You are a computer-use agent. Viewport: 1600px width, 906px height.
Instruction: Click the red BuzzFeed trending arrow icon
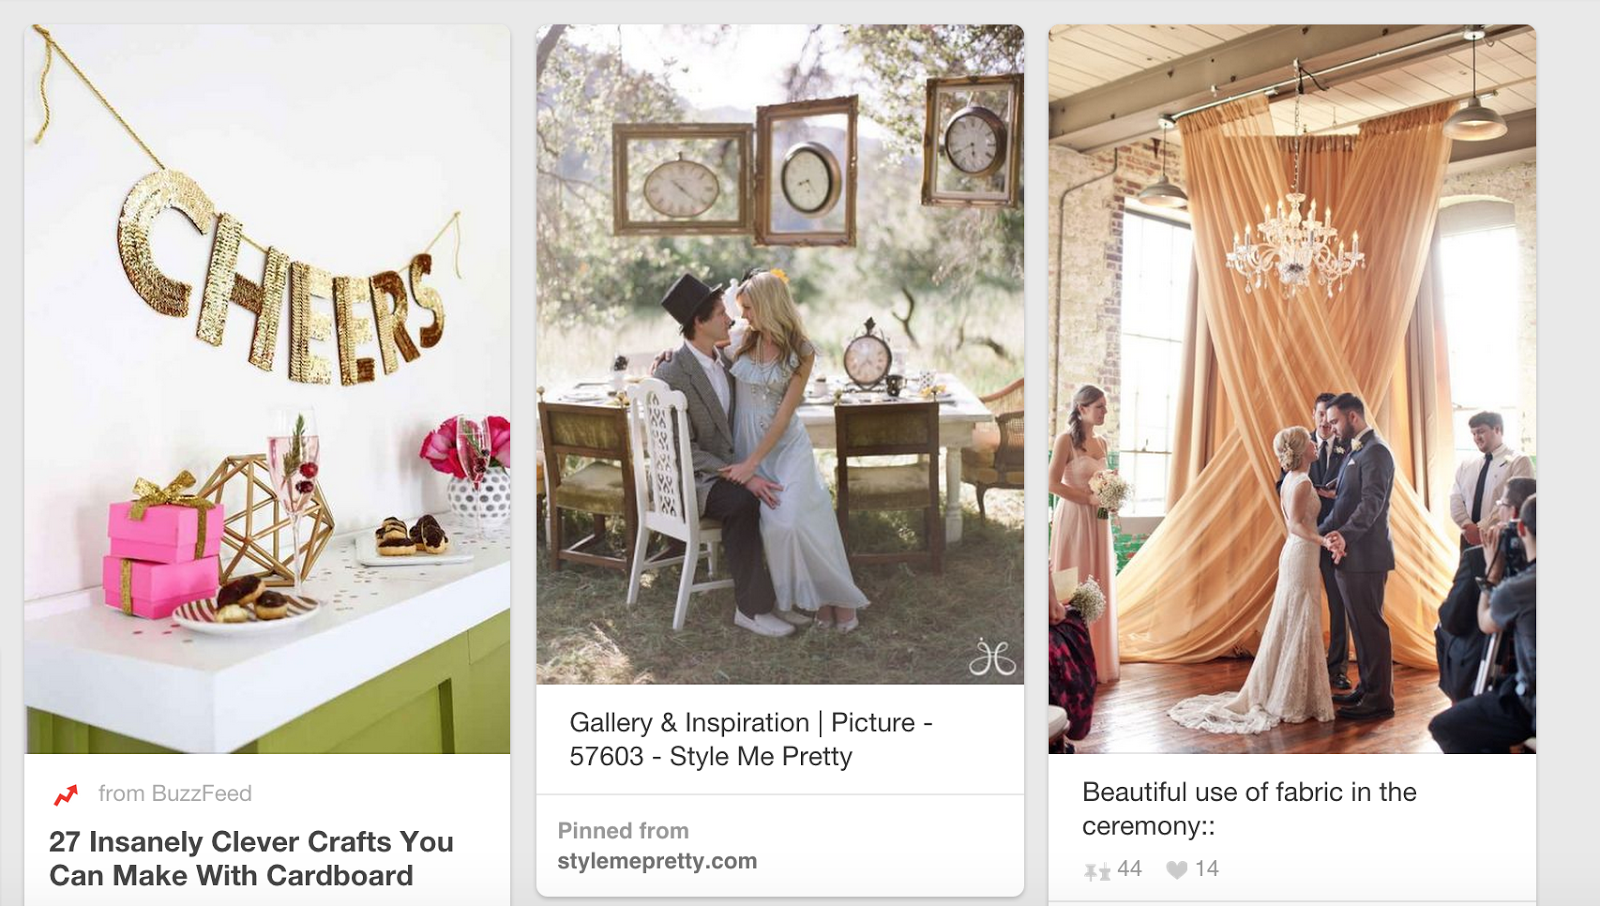pos(66,795)
